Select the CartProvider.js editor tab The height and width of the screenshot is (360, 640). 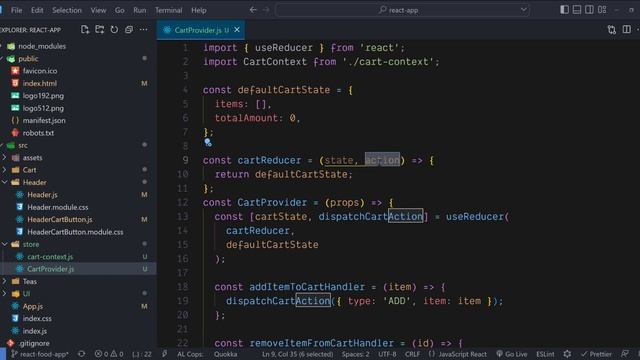(201, 30)
